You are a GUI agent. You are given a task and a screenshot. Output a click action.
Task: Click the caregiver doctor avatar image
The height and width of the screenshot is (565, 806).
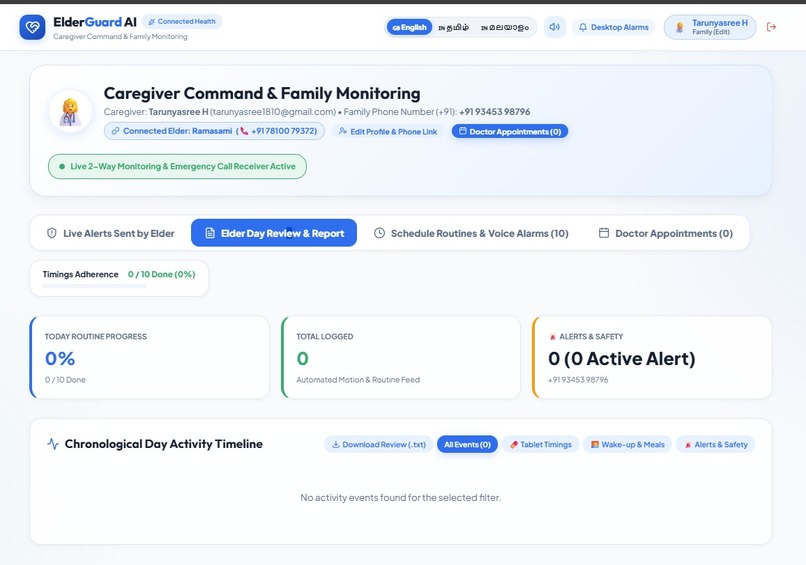pos(70,112)
